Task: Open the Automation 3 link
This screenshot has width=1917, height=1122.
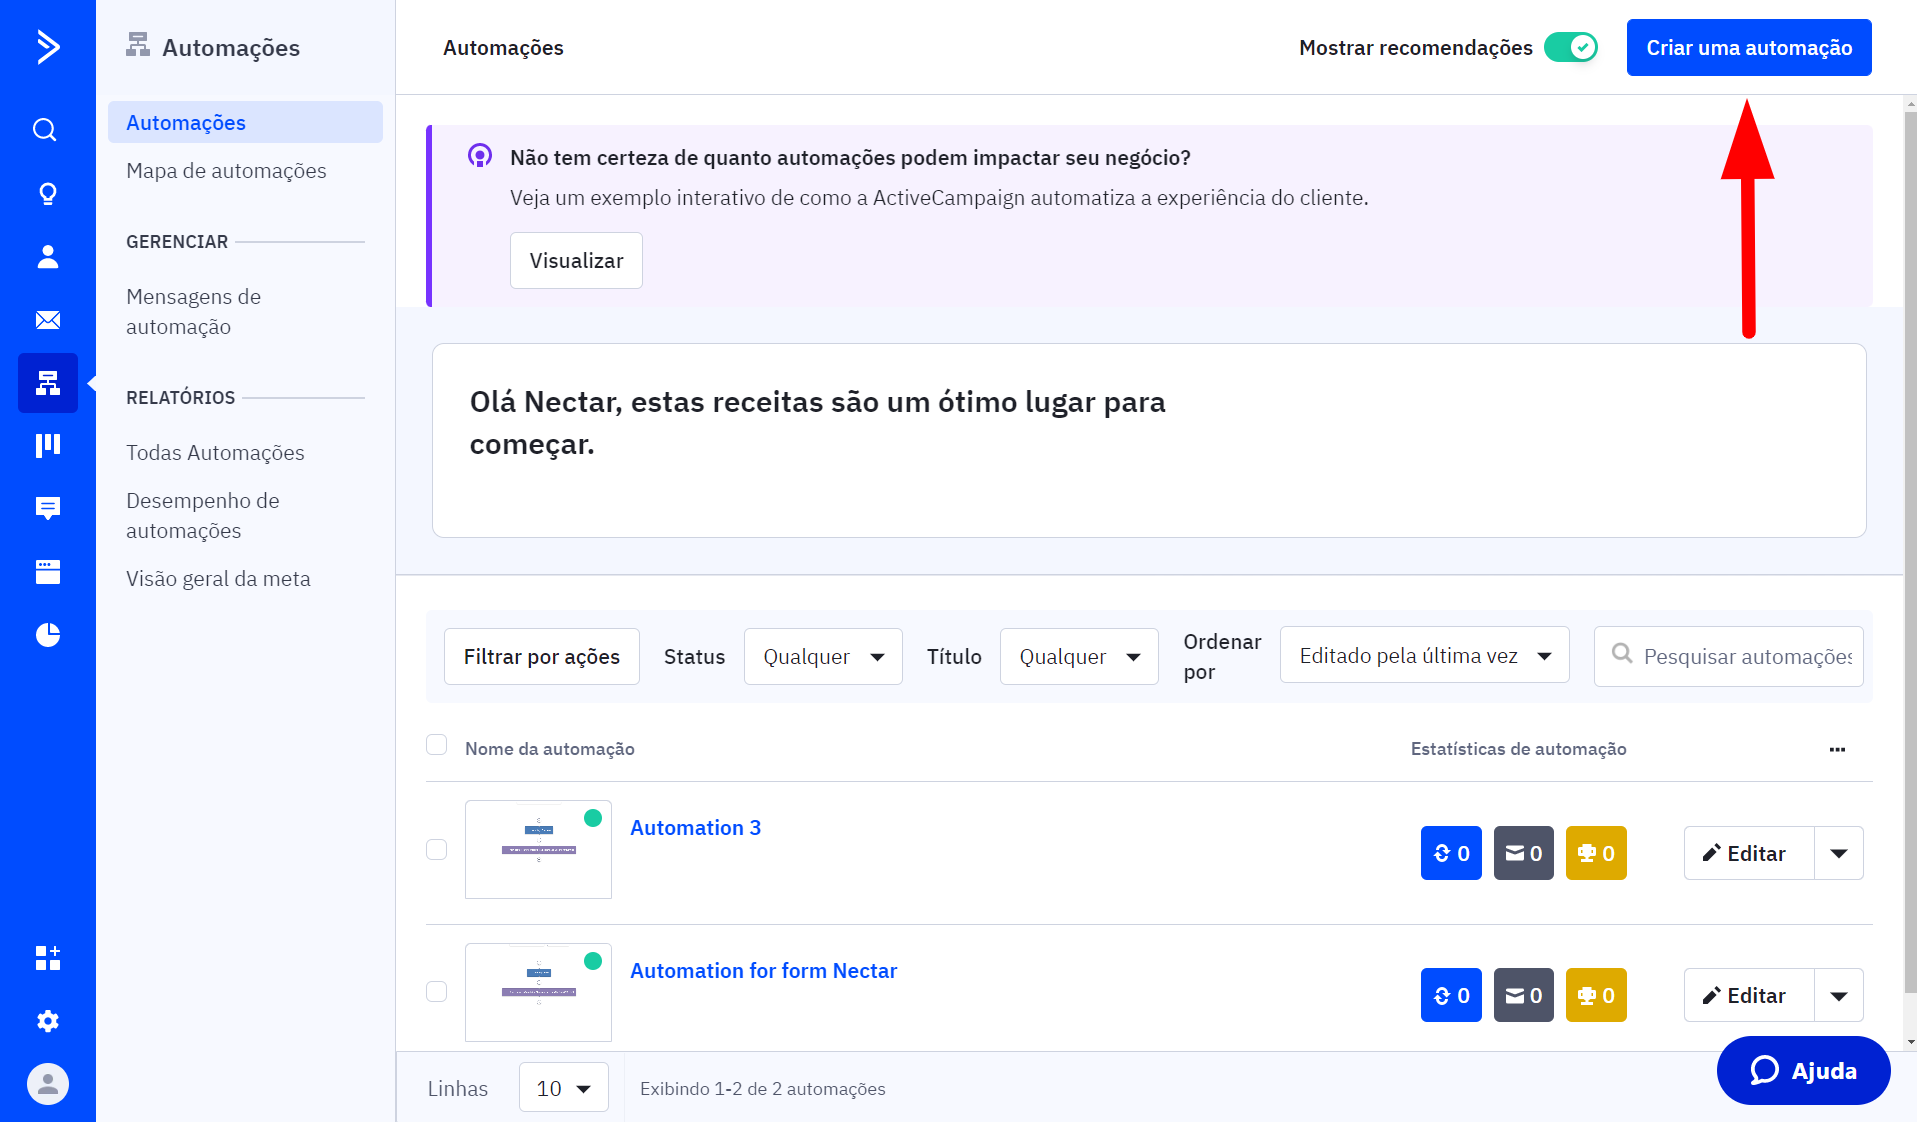Action: pos(695,827)
